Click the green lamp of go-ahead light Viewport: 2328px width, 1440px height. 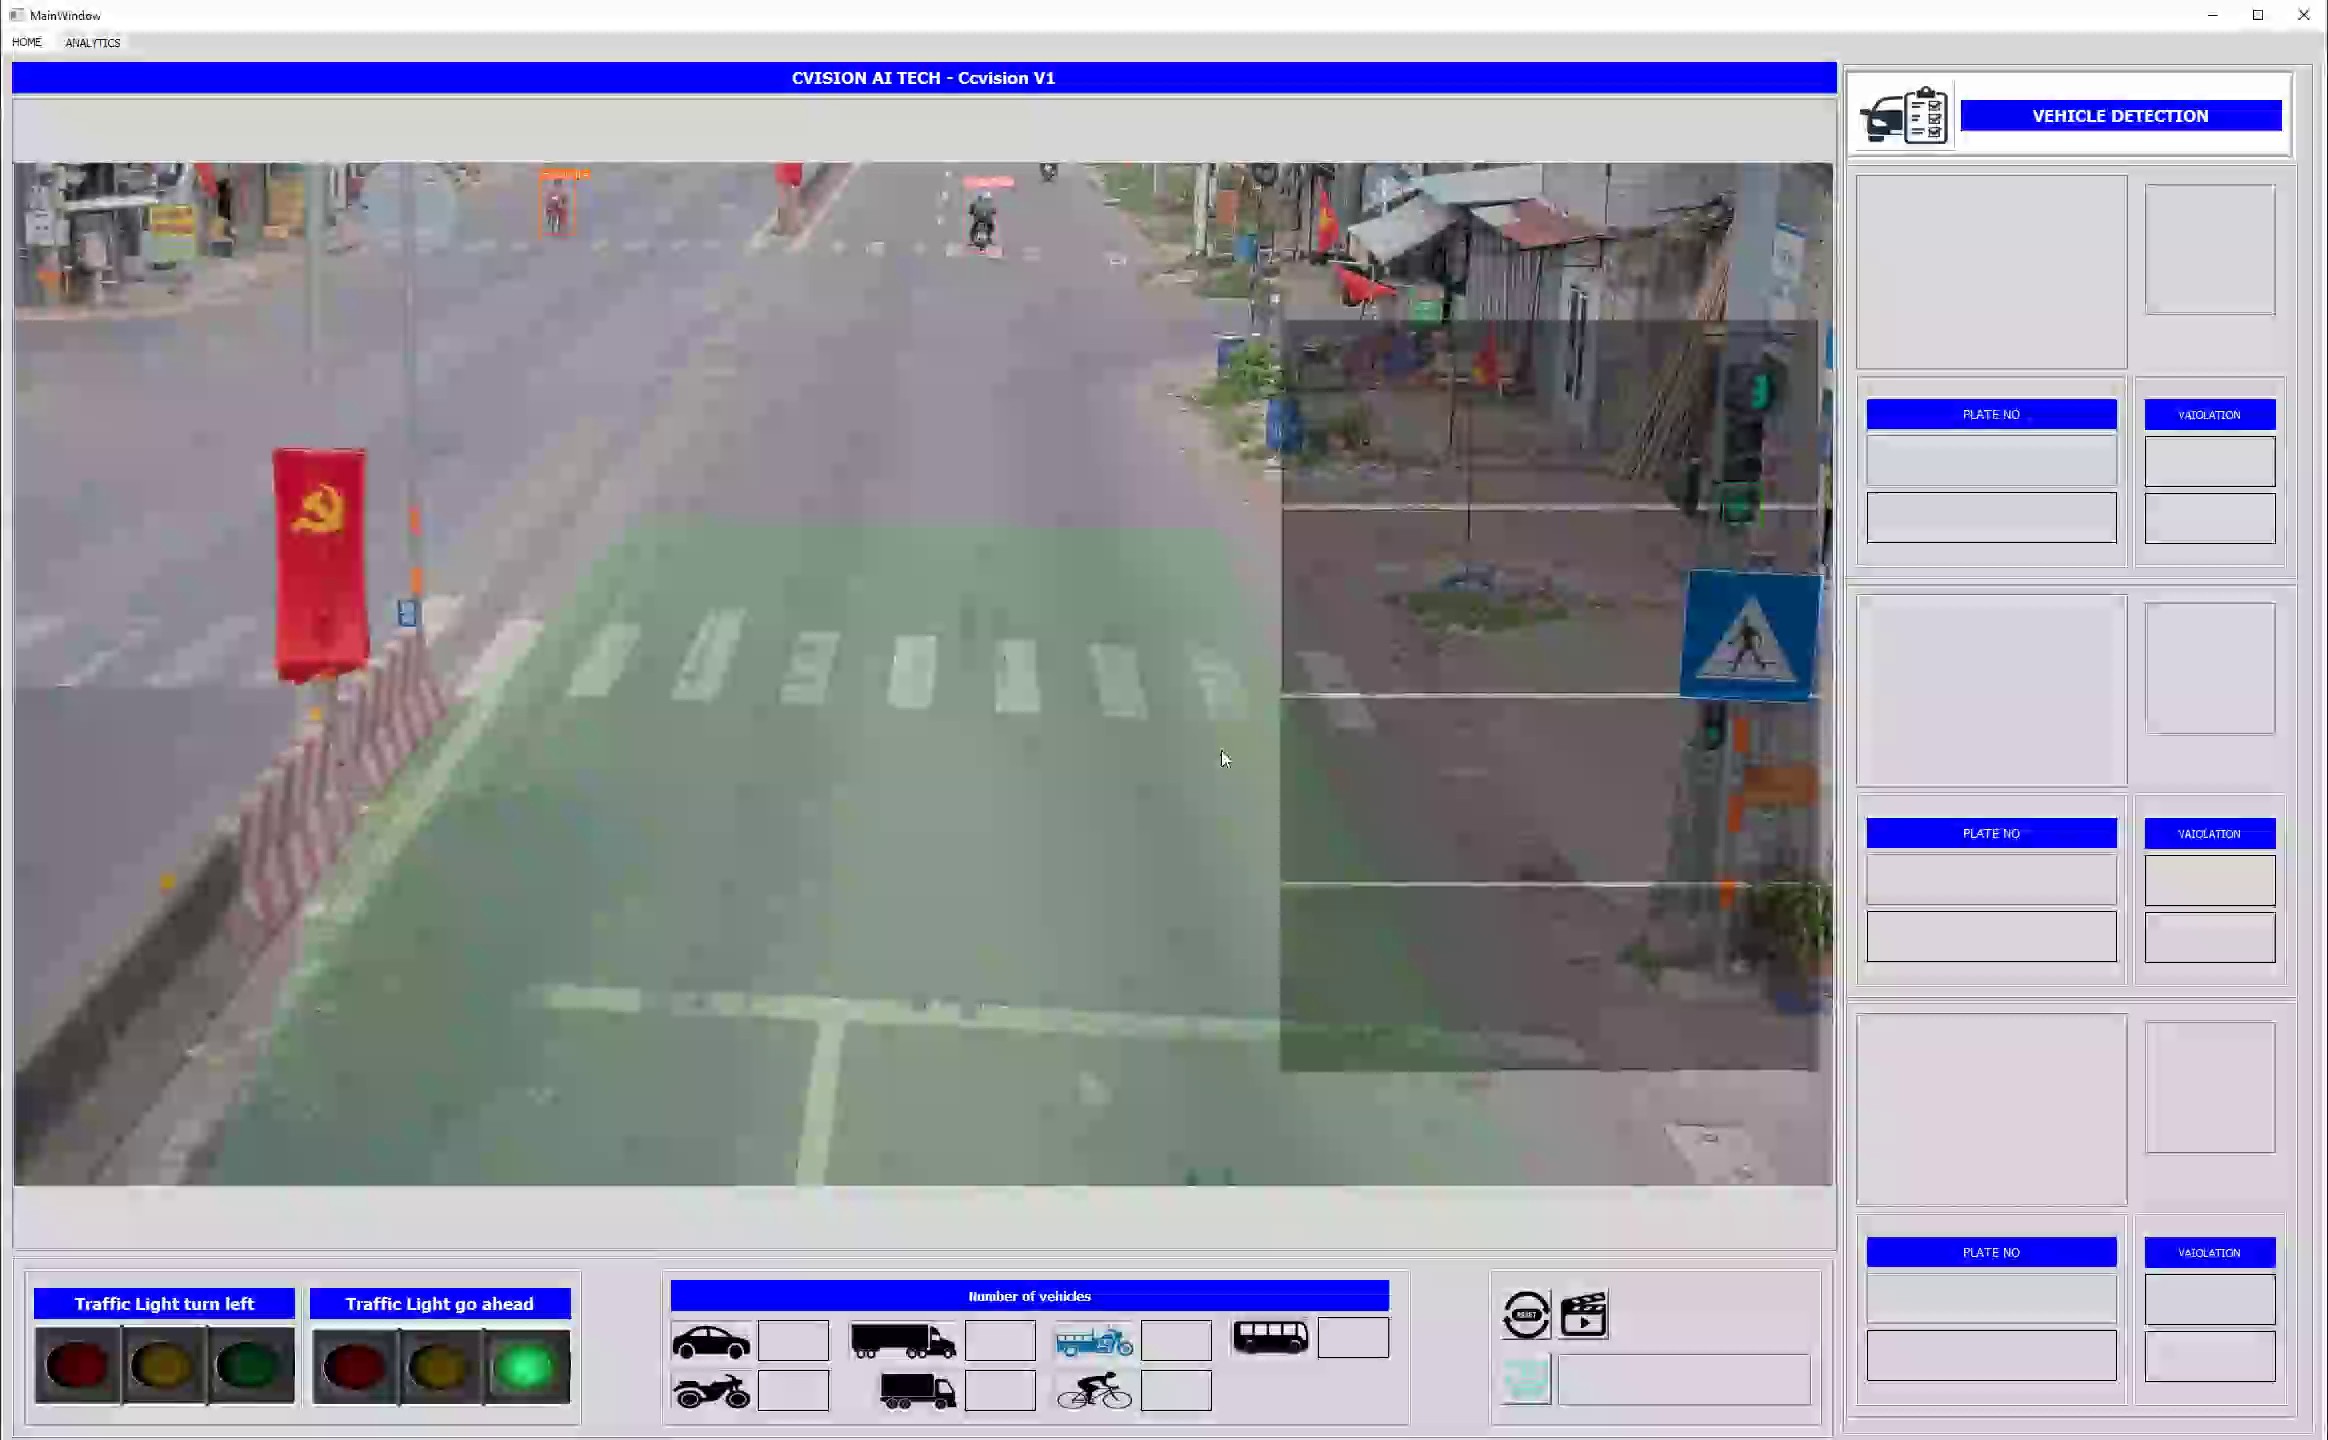525,1367
